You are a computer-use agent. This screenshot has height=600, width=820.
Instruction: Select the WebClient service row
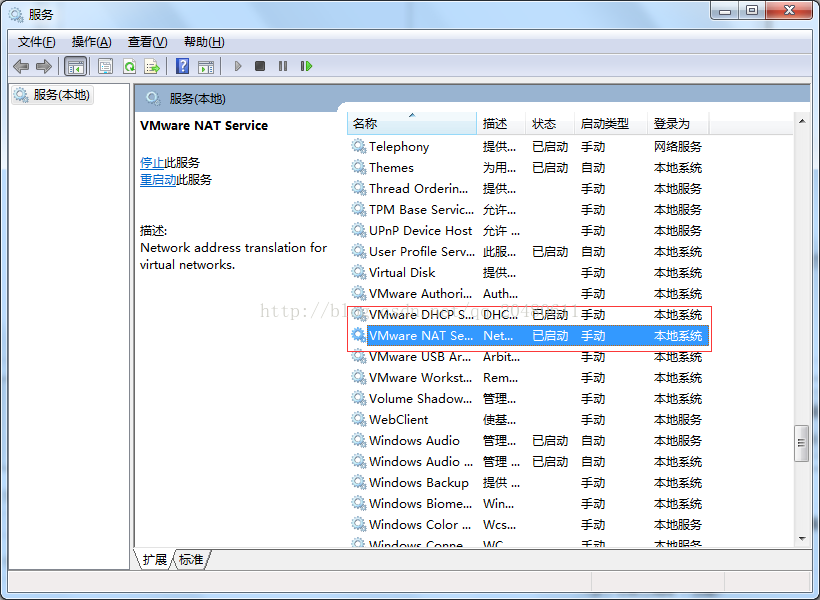528,419
